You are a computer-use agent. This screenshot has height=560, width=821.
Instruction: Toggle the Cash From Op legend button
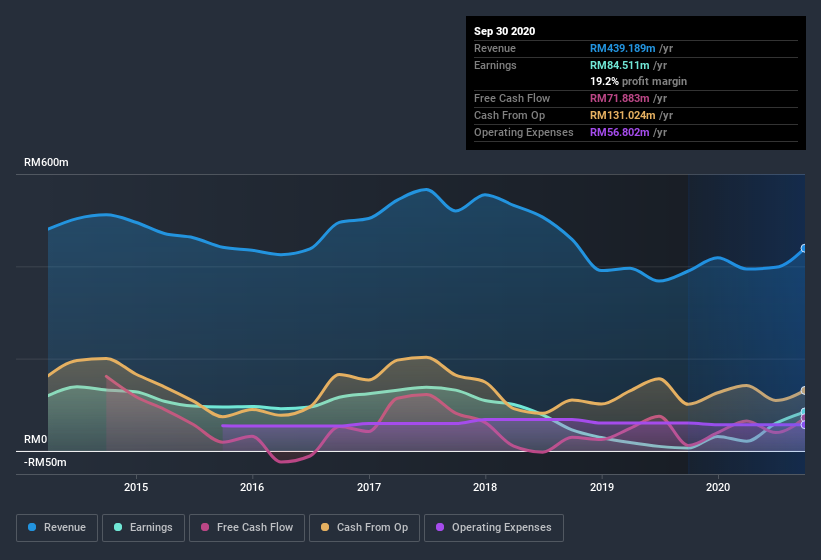coord(364,528)
